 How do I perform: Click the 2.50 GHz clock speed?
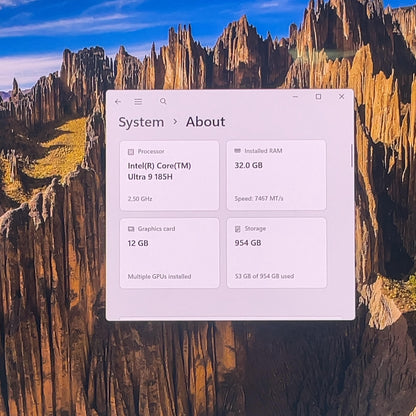pos(140,199)
